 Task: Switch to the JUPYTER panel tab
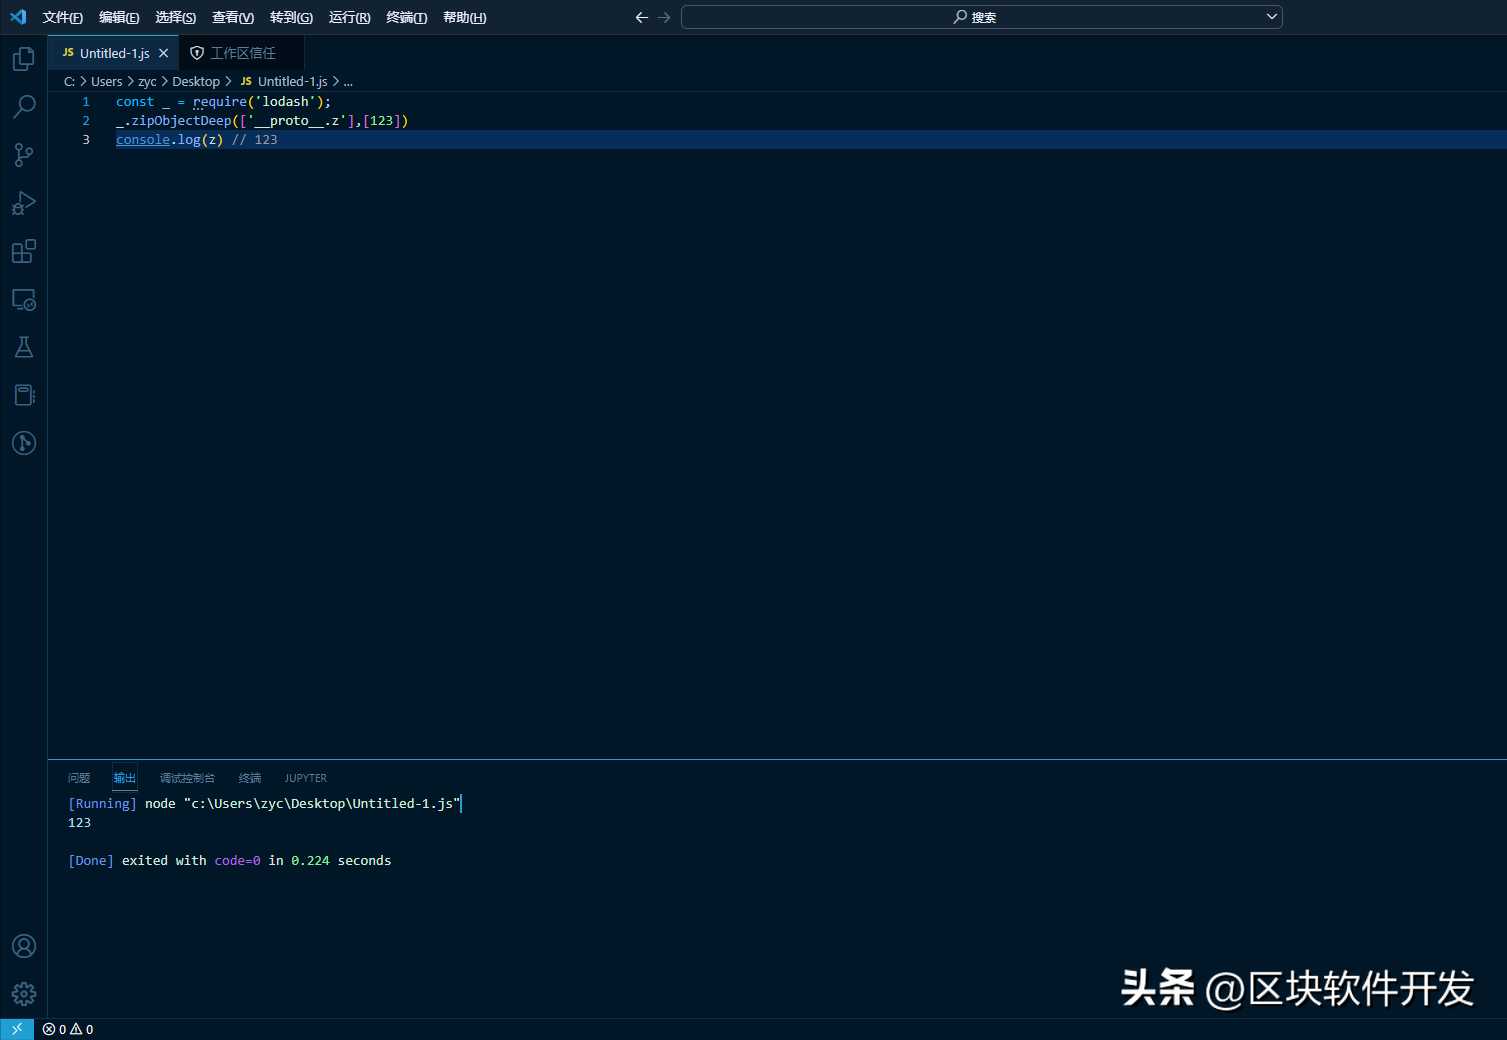coord(305,778)
